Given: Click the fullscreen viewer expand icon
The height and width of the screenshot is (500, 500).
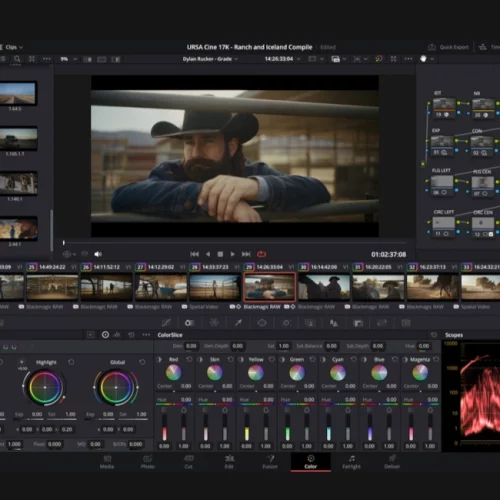Looking at the screenshot, I should point(393,59).
